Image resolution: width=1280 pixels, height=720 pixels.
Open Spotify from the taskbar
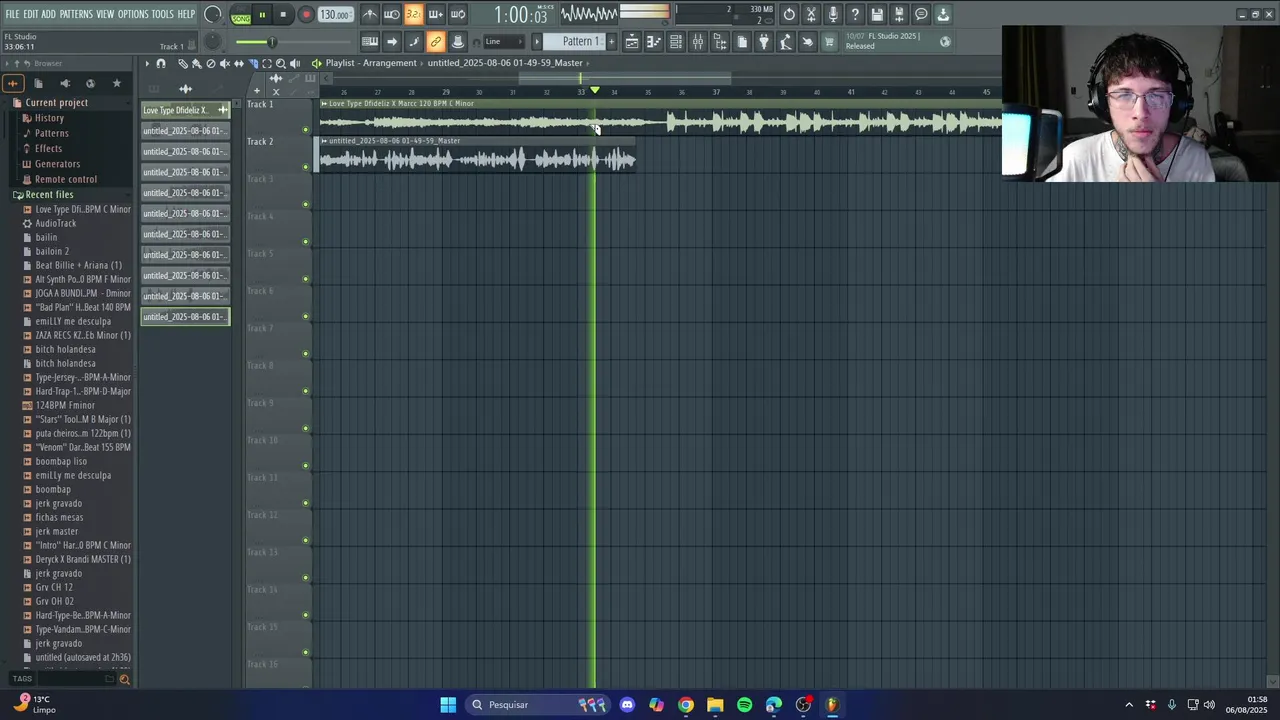[x=744, y=705]
